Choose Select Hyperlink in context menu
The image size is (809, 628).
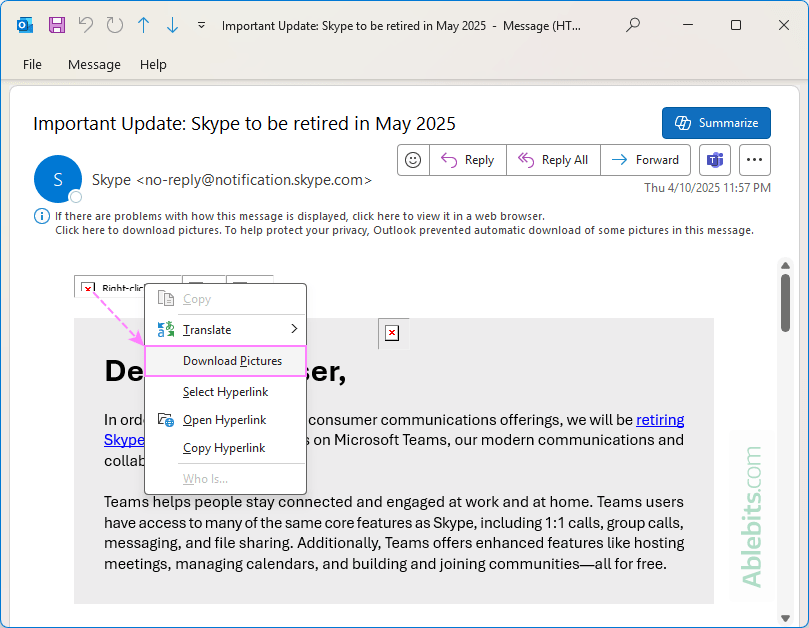[x=225, y=392]
